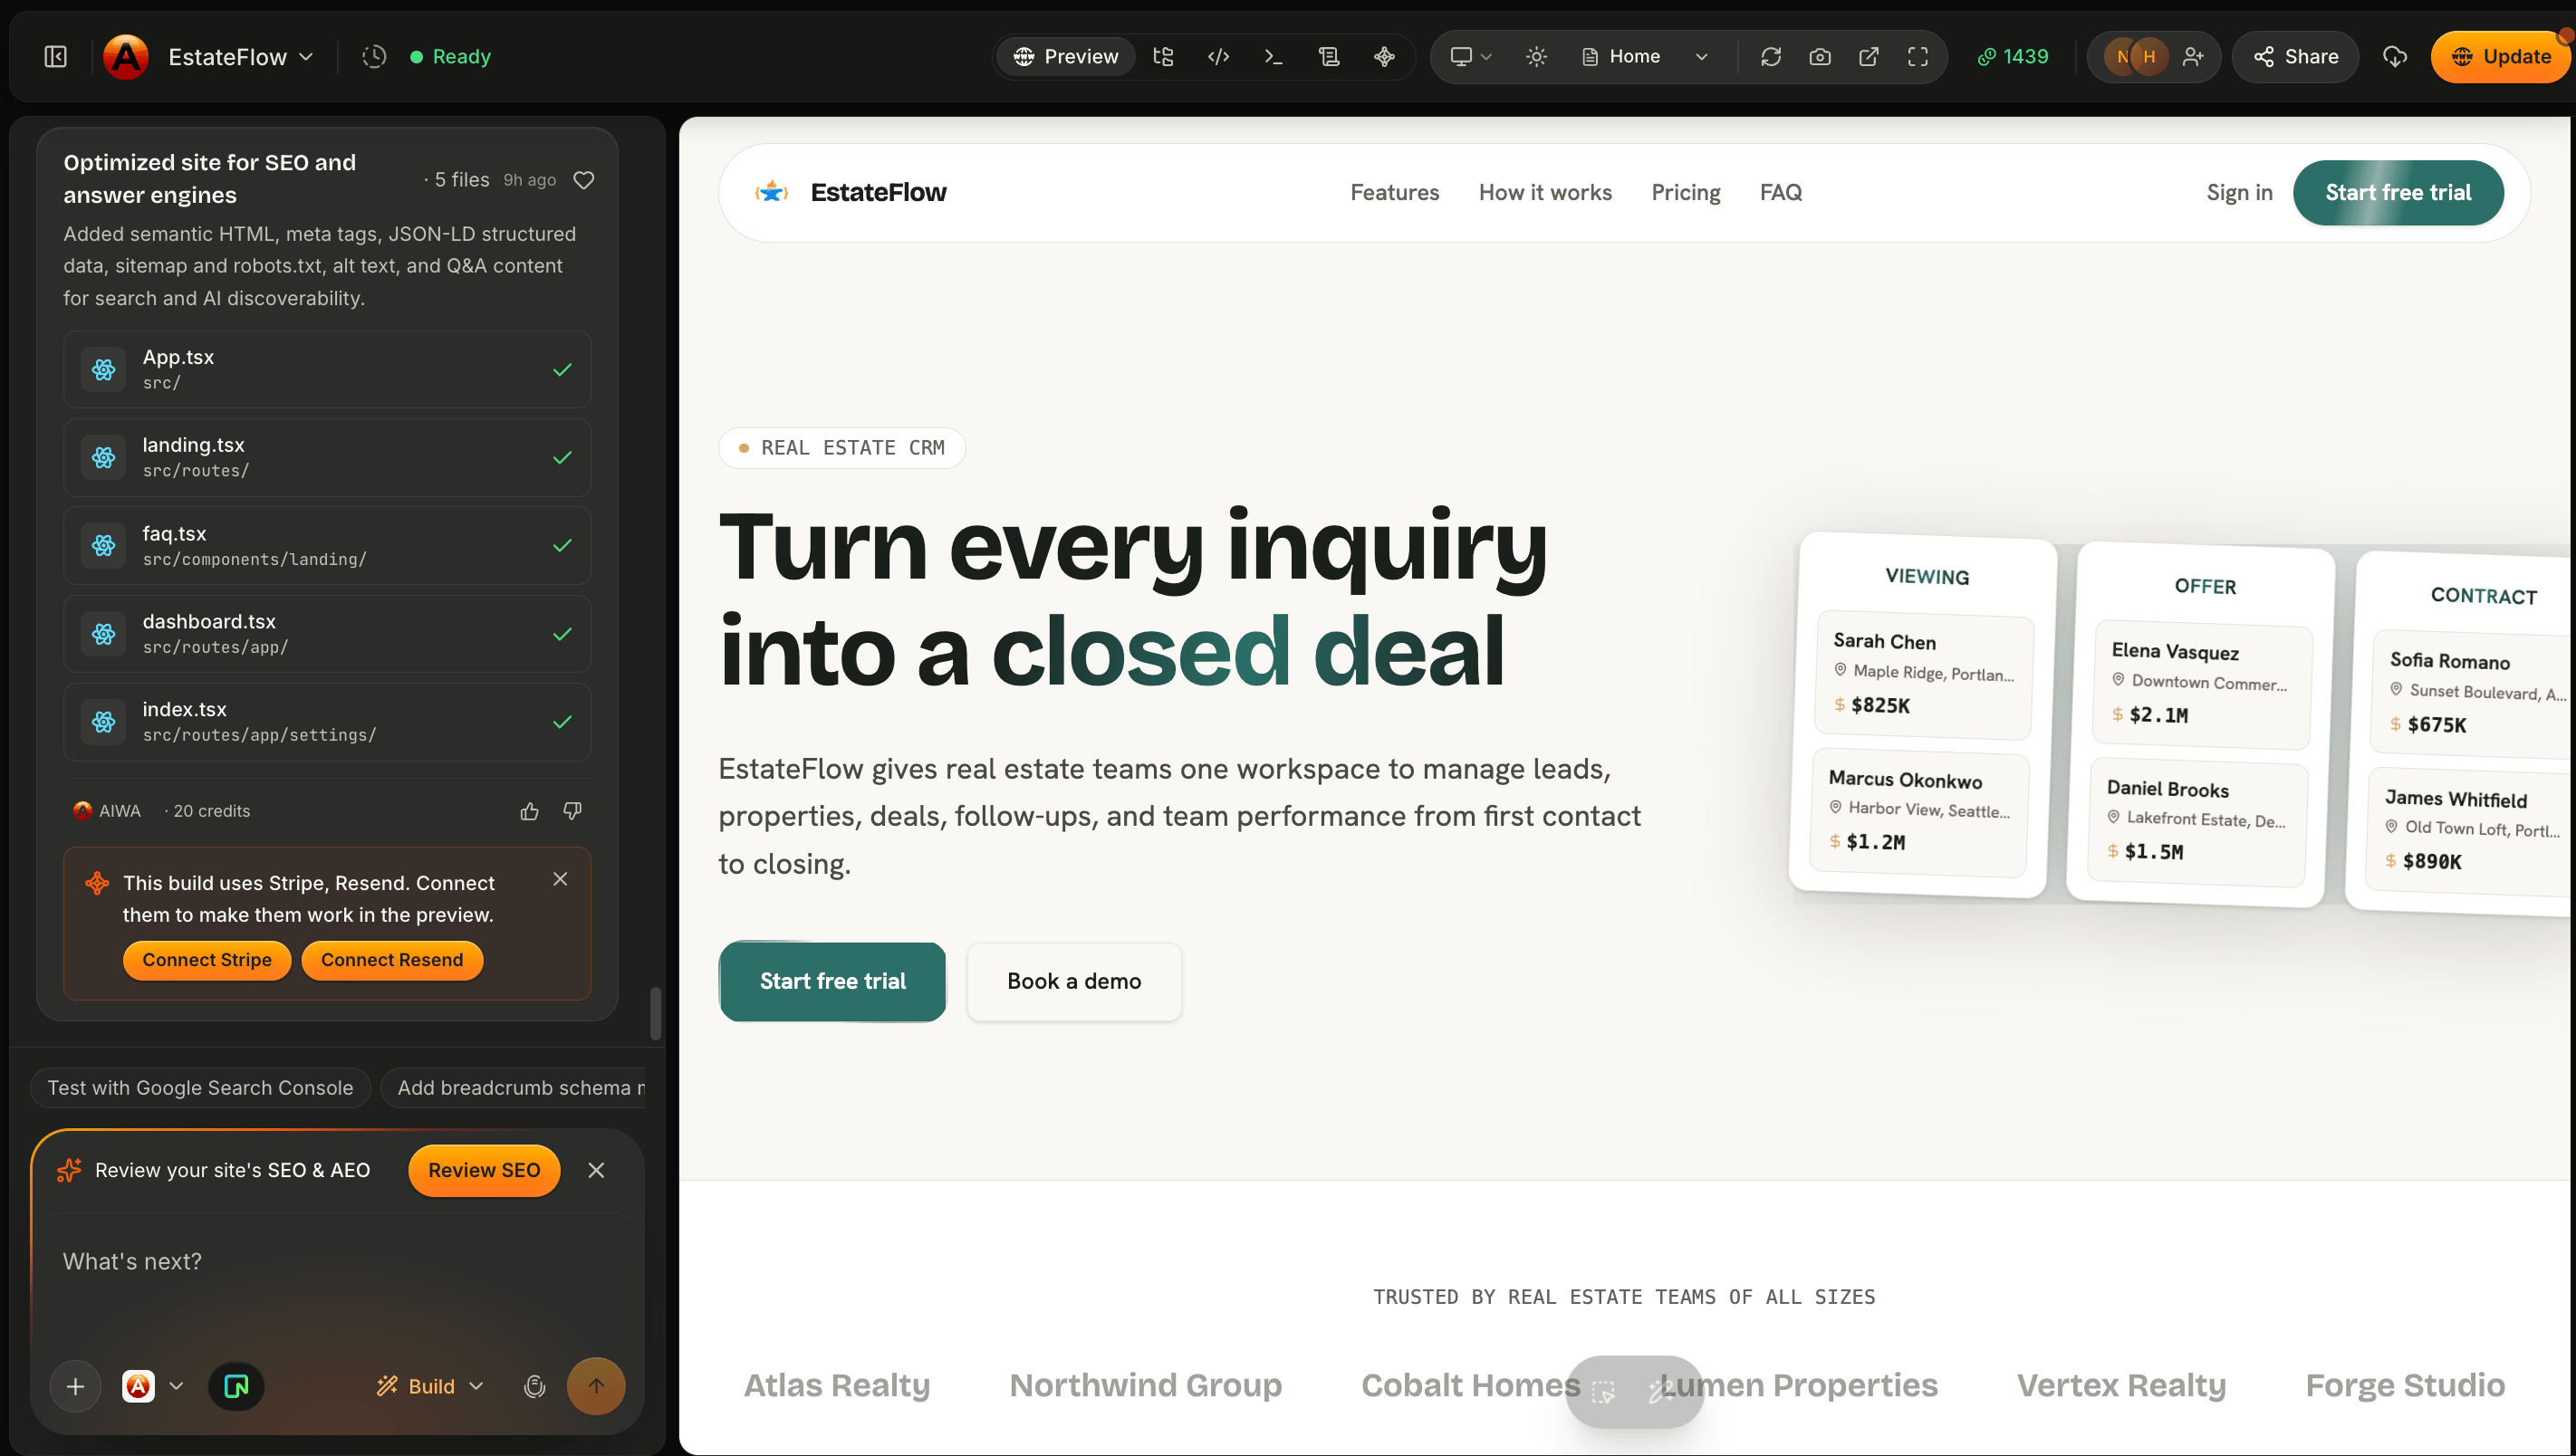Click the plus attach button
Viewport: 2576px width, 1456px height.
click(x=75, y=1386)
